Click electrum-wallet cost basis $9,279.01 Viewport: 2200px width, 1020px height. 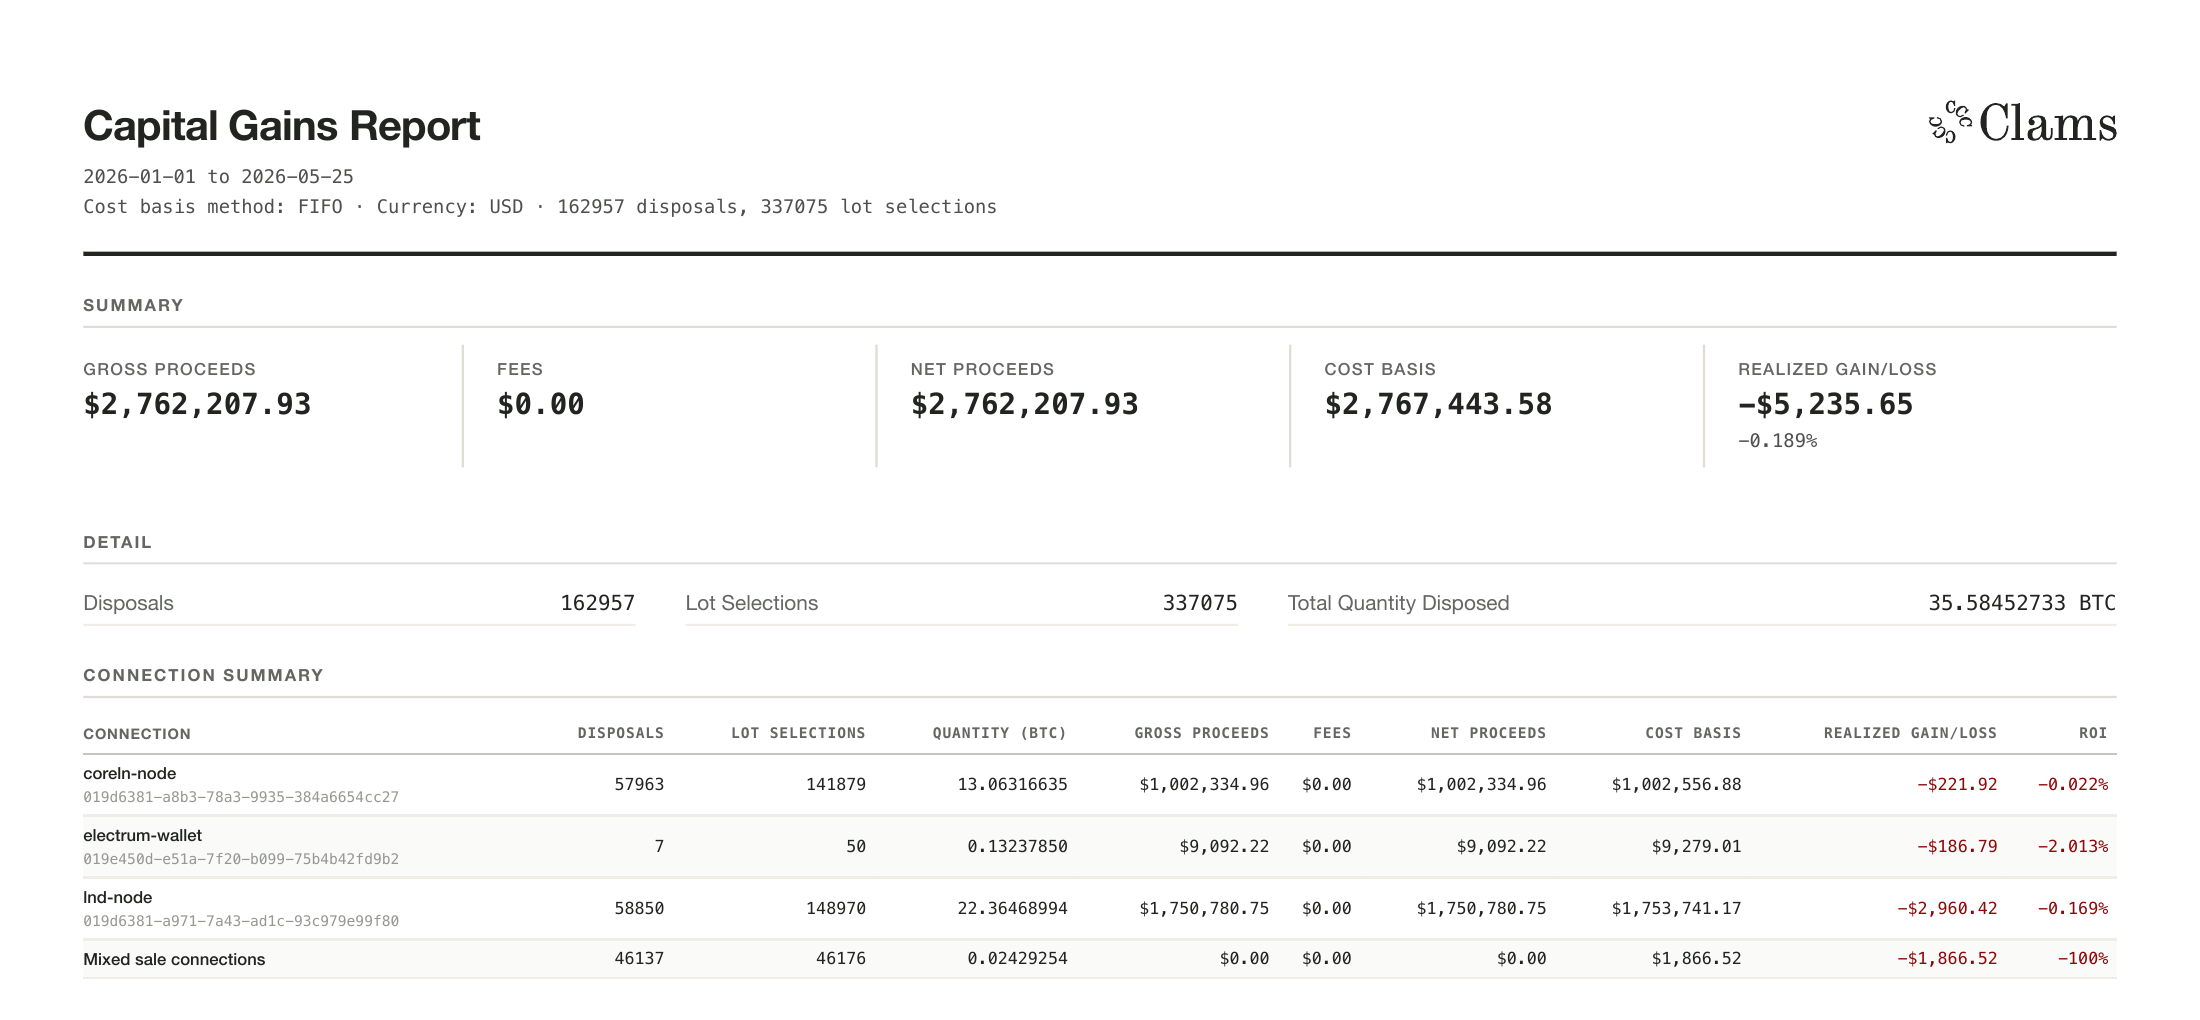[1696, 847]
